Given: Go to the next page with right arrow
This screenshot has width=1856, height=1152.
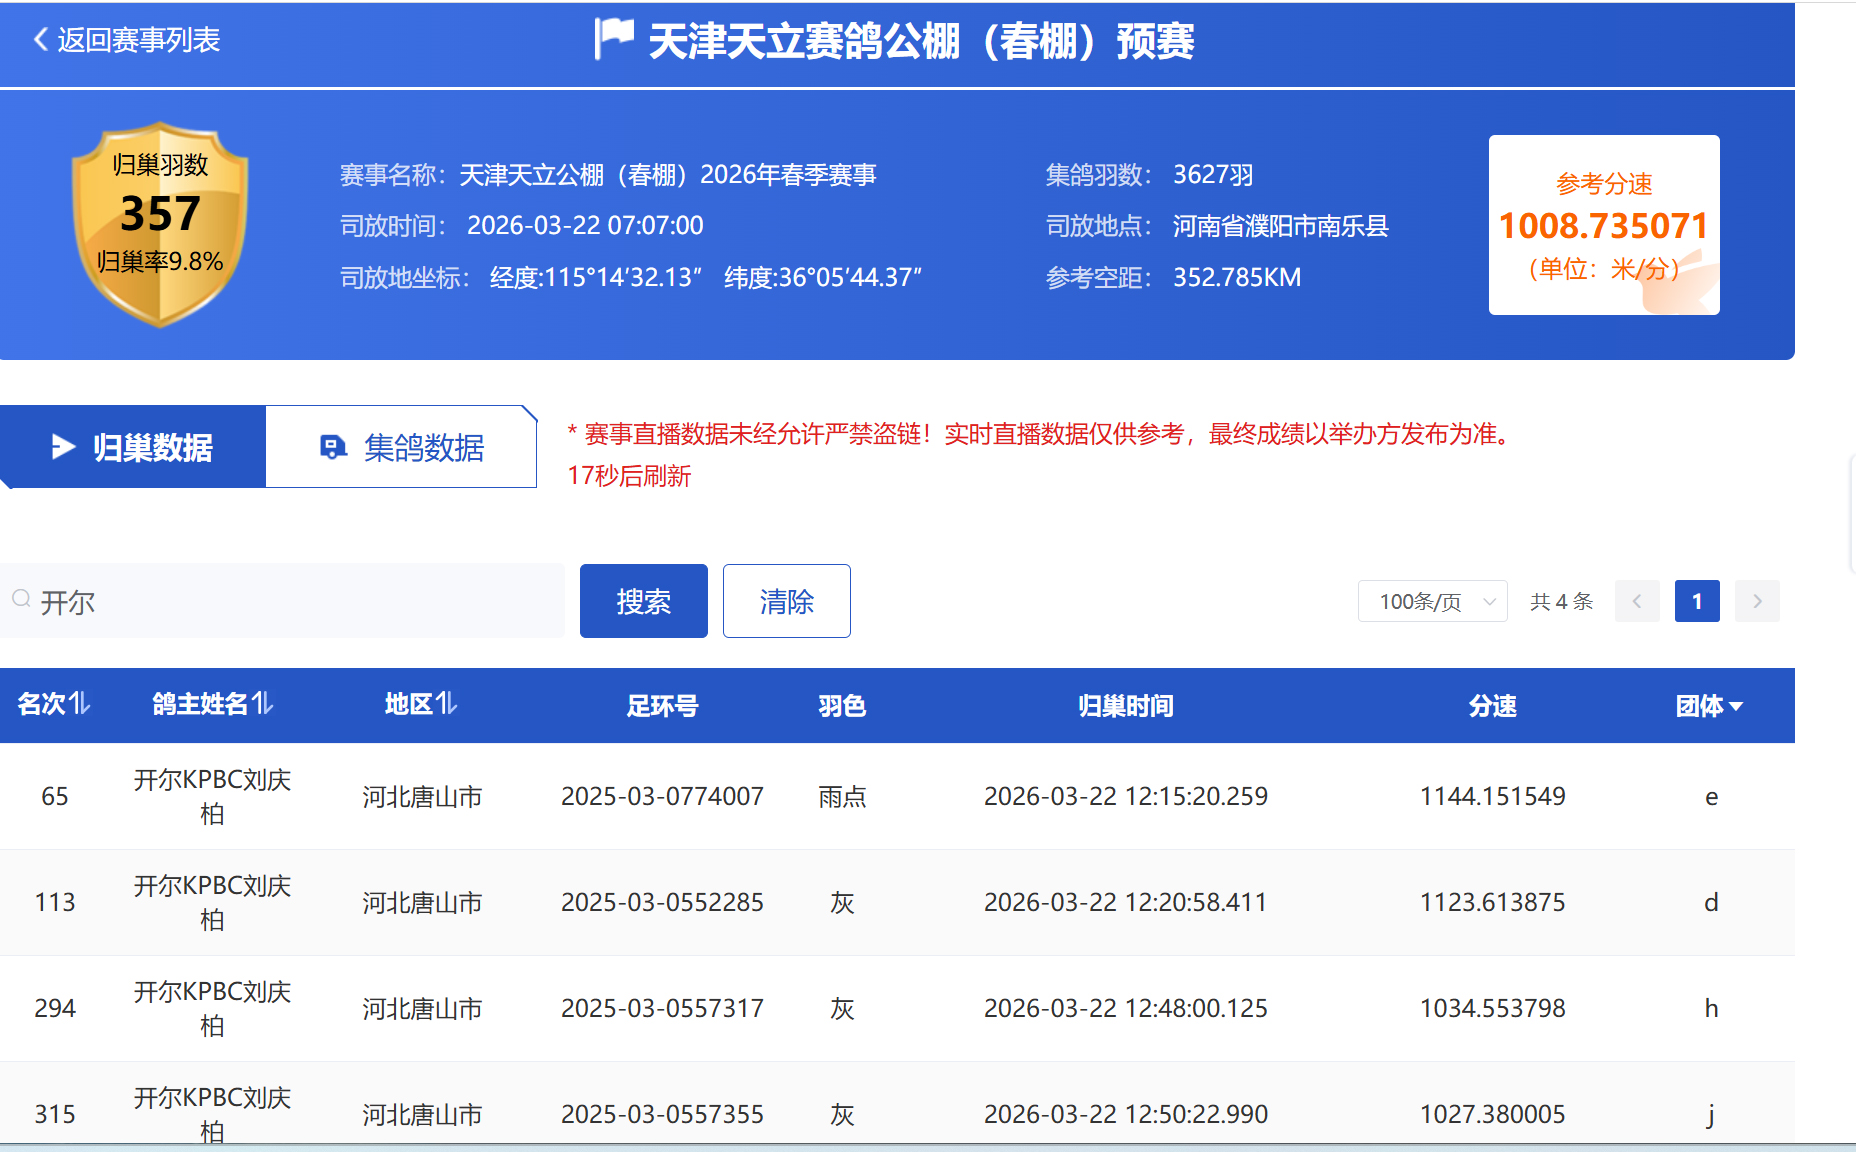Looking at the screenshot, I should [x=1757, y=601].
